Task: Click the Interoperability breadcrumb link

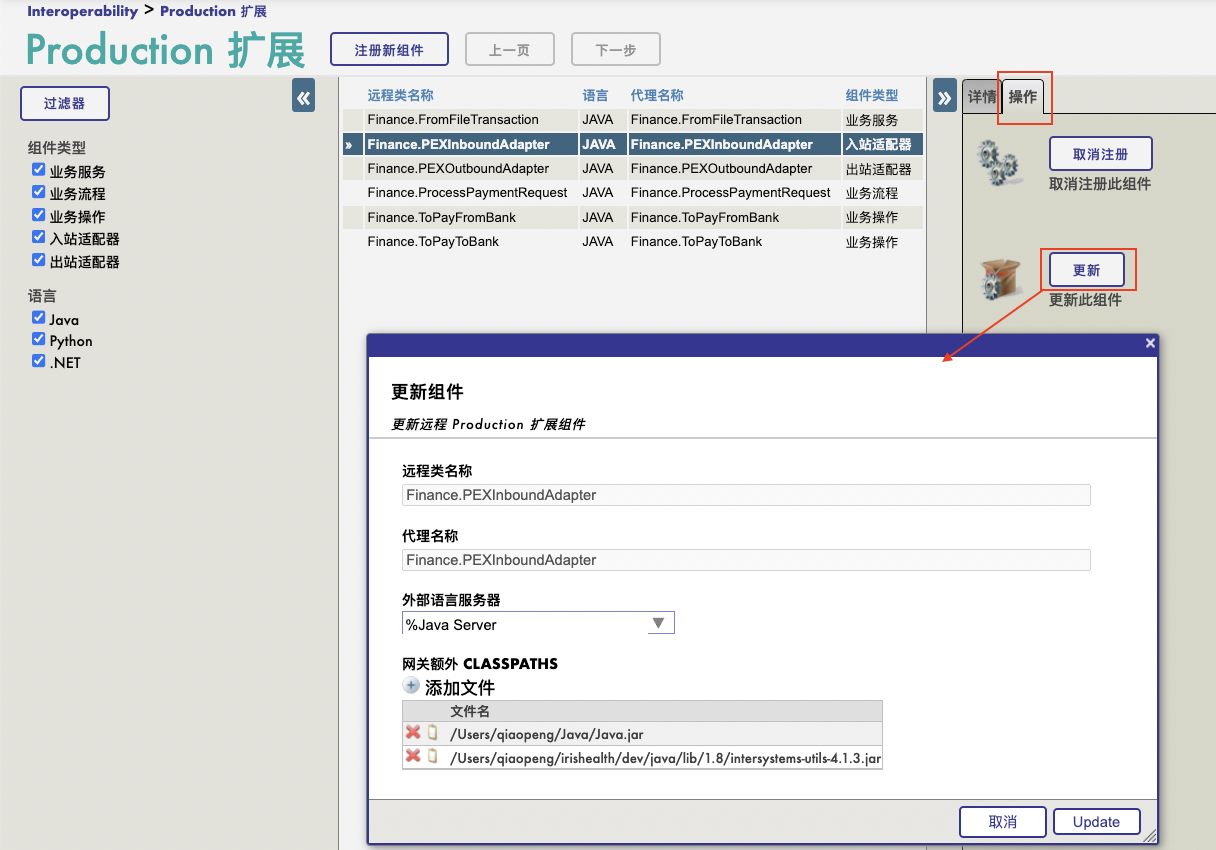Action: pos(82,12)
